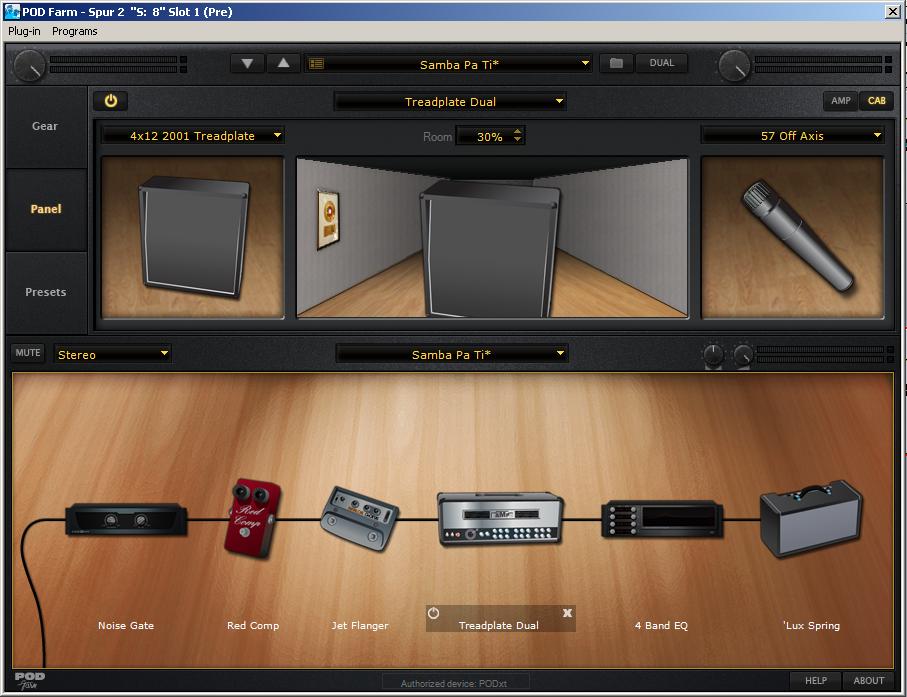Viewport: 907px width, 697px height.
Task: Toggle the MUTE button
Action: point(28,353)
